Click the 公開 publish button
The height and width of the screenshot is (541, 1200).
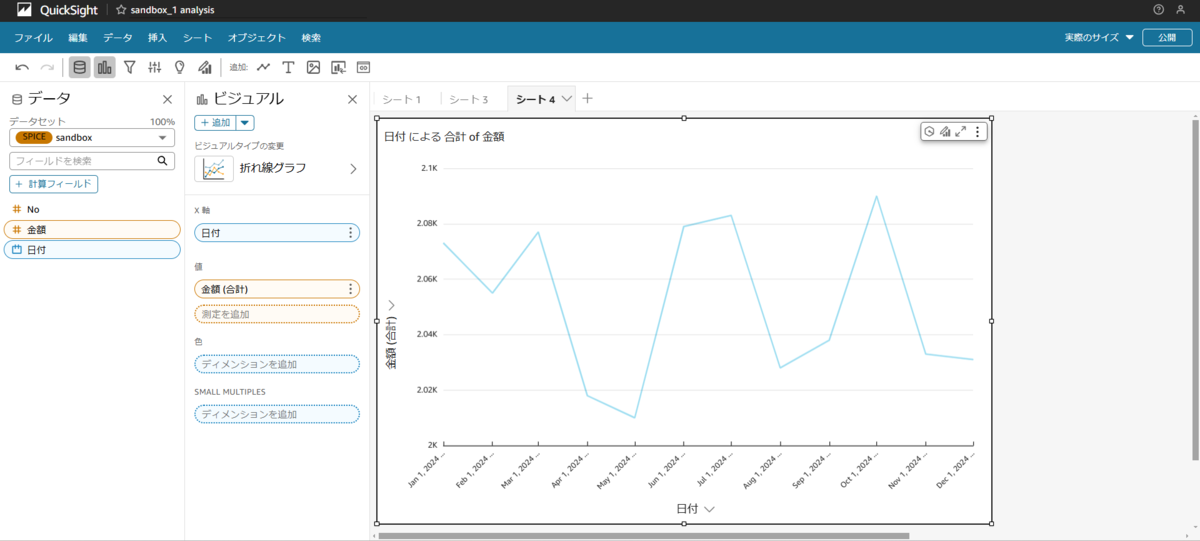[1166, 37]
